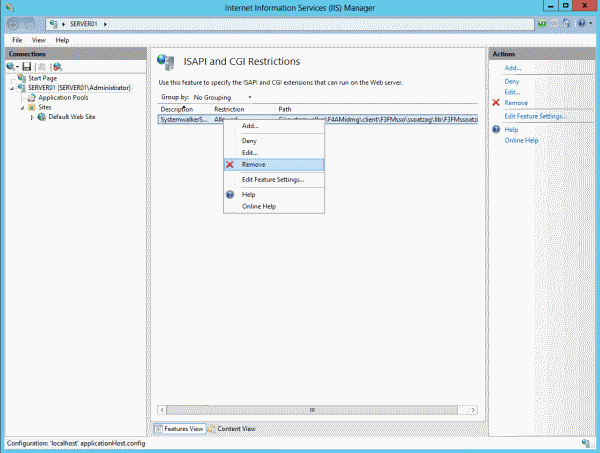Click the status bar network icon
Screen dimensions: 600x453
click(x=585, y=443)
